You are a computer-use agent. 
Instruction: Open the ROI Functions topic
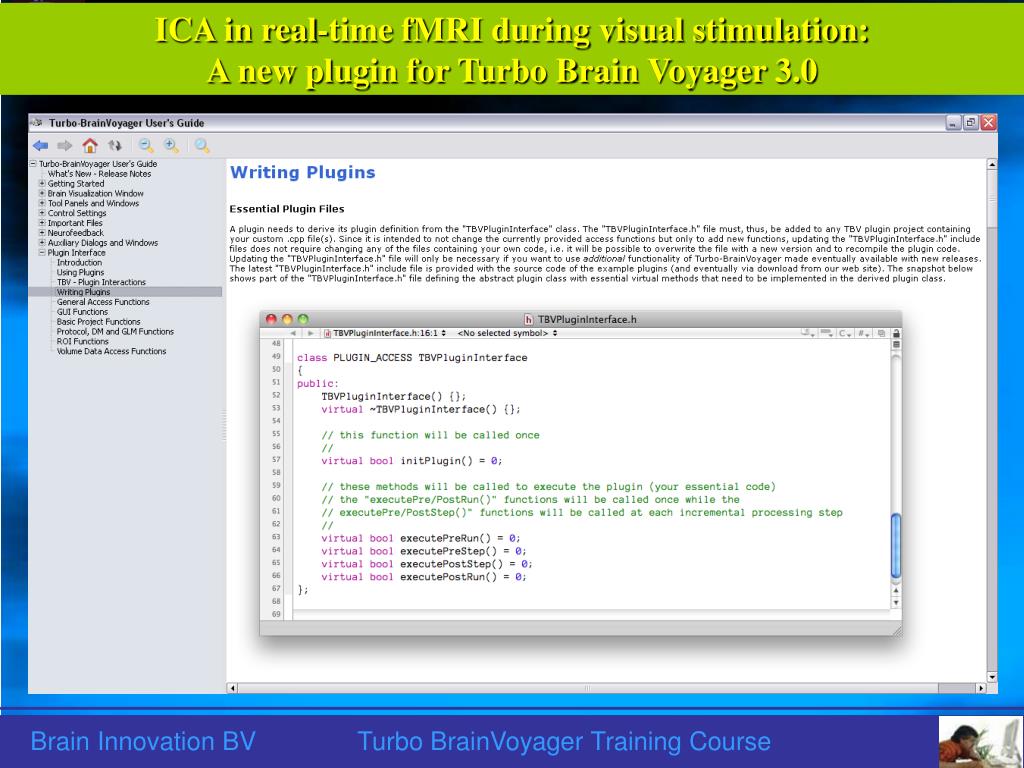pos(83,341)
